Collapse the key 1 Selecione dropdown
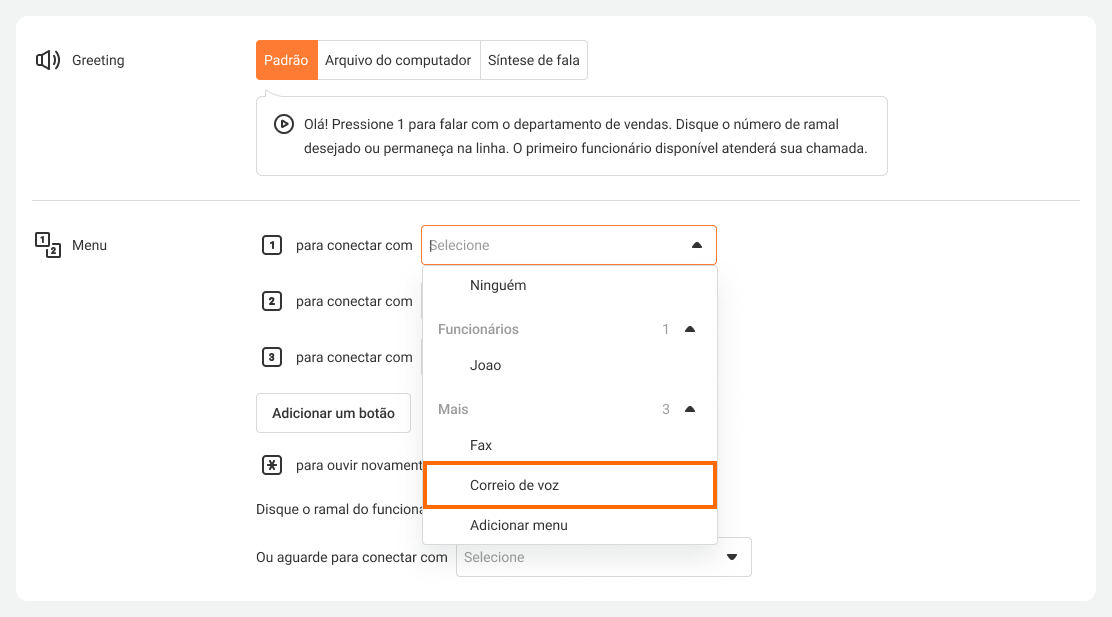 (x=696, y=245)
